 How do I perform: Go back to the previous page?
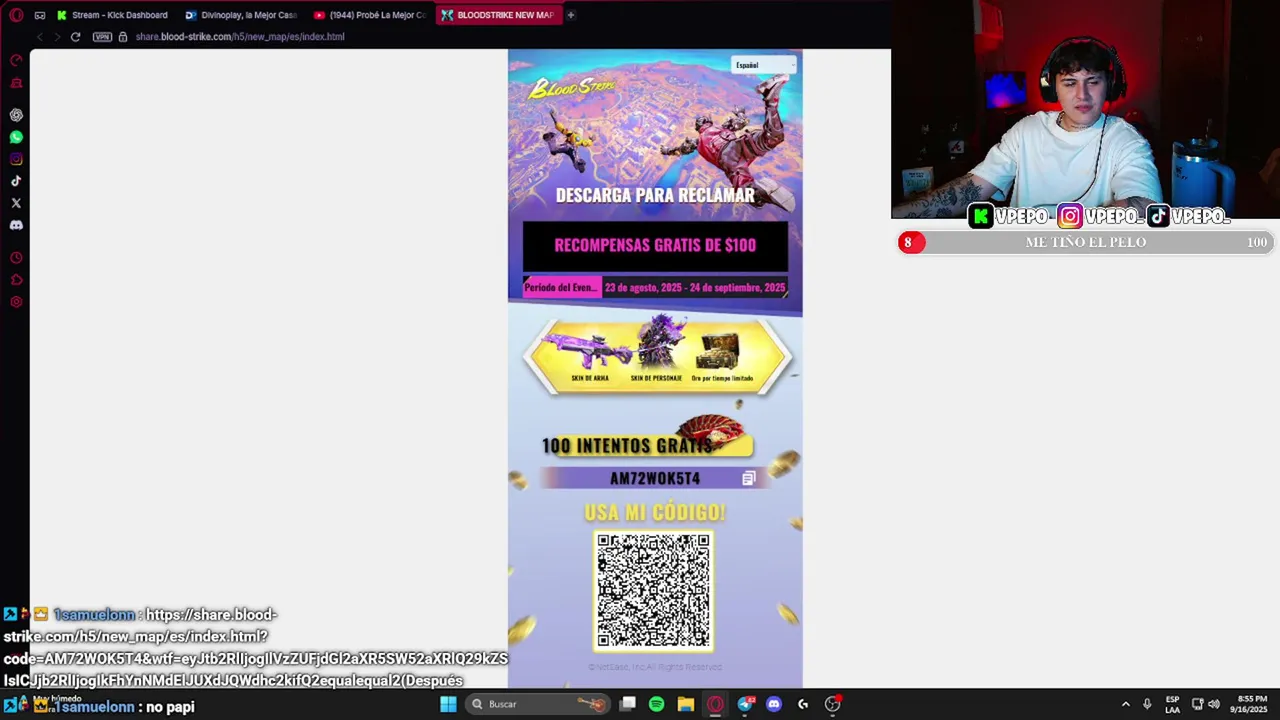[x=40, y=37]
